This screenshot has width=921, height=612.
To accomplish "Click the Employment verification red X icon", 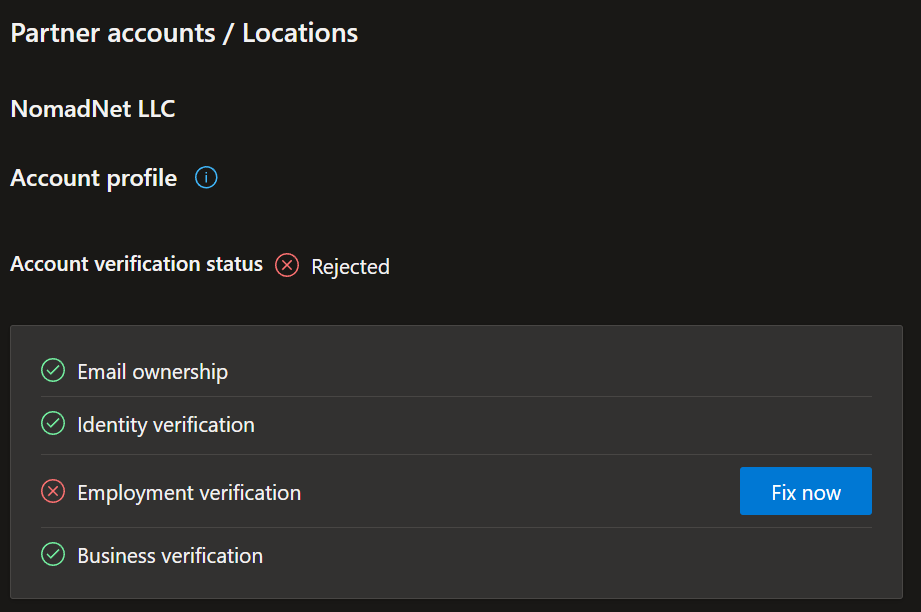I will pyautogui.click(x=53, y=492).
